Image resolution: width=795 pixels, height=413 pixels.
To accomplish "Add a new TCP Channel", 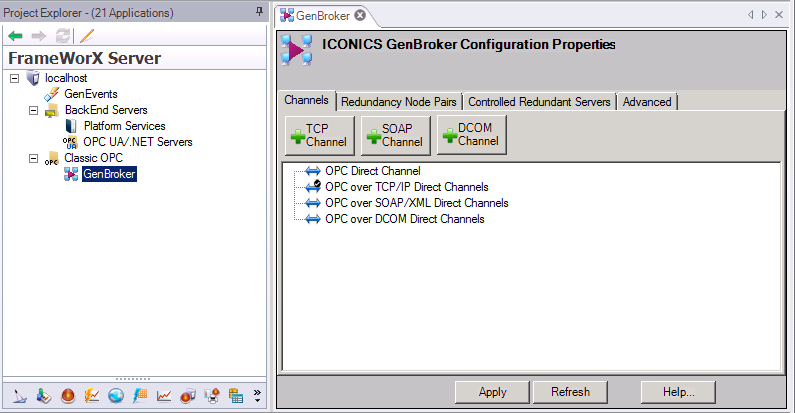I will click(317, 136).
